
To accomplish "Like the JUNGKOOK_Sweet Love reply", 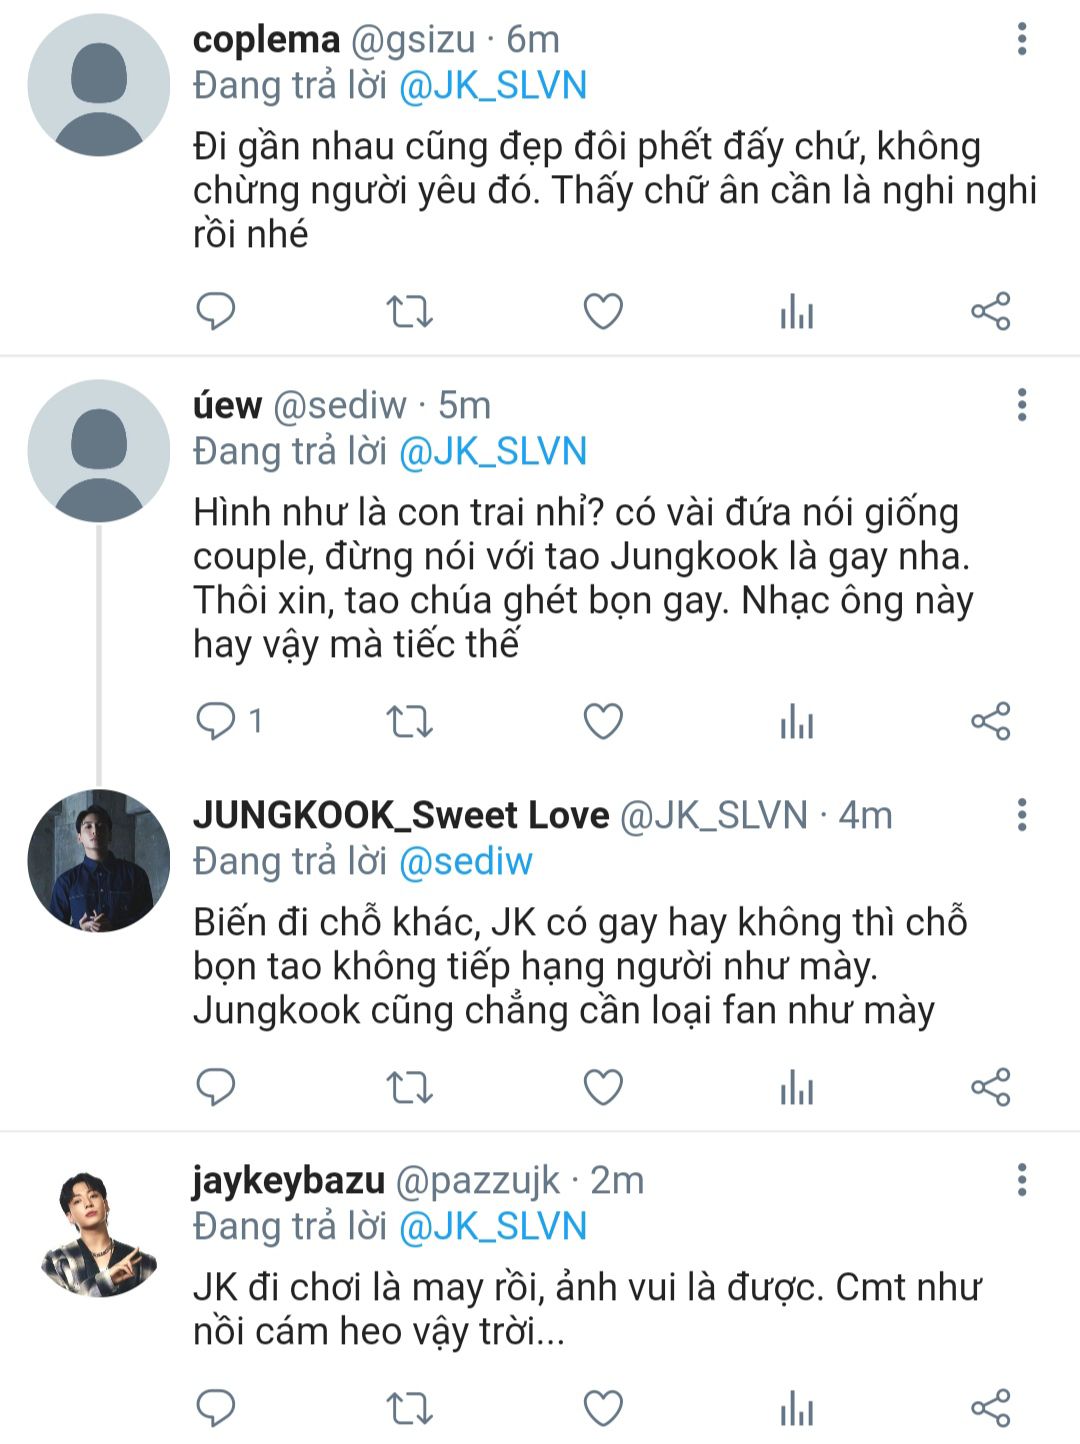I will [x=603, y=1087].
